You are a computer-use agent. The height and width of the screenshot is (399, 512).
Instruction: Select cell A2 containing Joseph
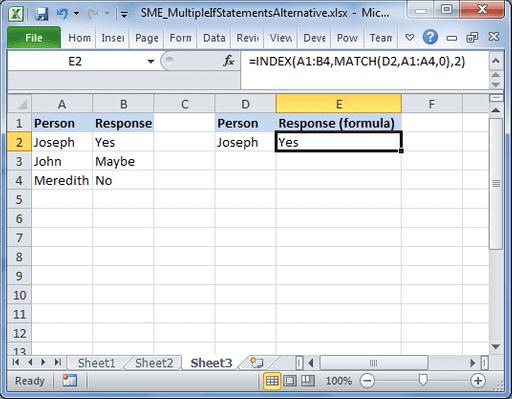(62, 142)
